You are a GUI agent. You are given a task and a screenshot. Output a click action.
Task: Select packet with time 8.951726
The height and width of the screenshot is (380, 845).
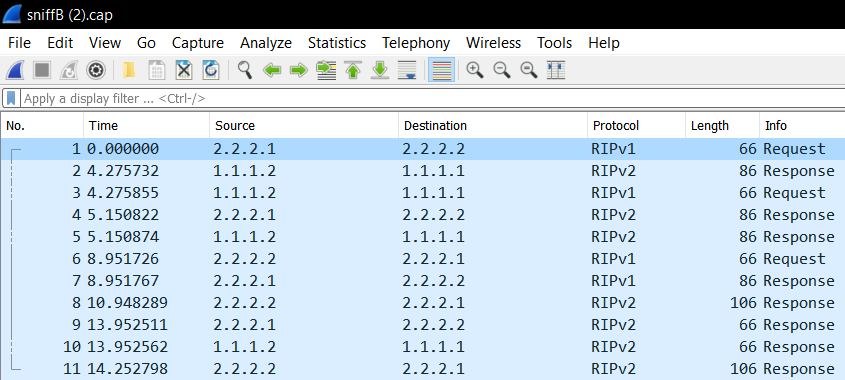(x=423, y=259)
